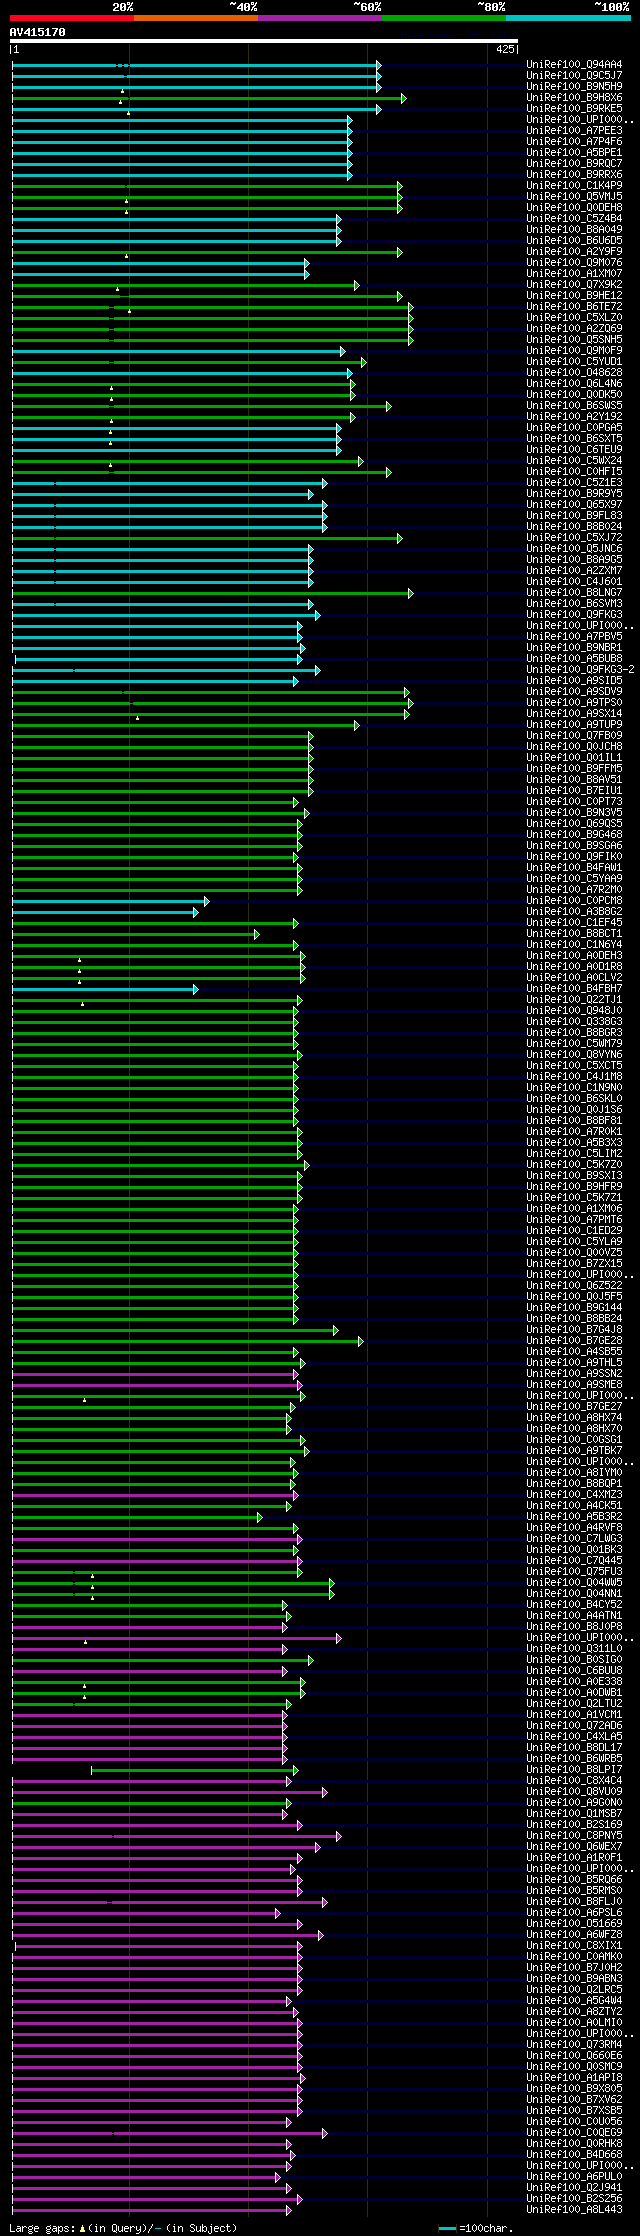Select label UniRef100_C6TEU9
This screenshot has height=2236, width=640.
pyautogui.click(x=574, y=450)
